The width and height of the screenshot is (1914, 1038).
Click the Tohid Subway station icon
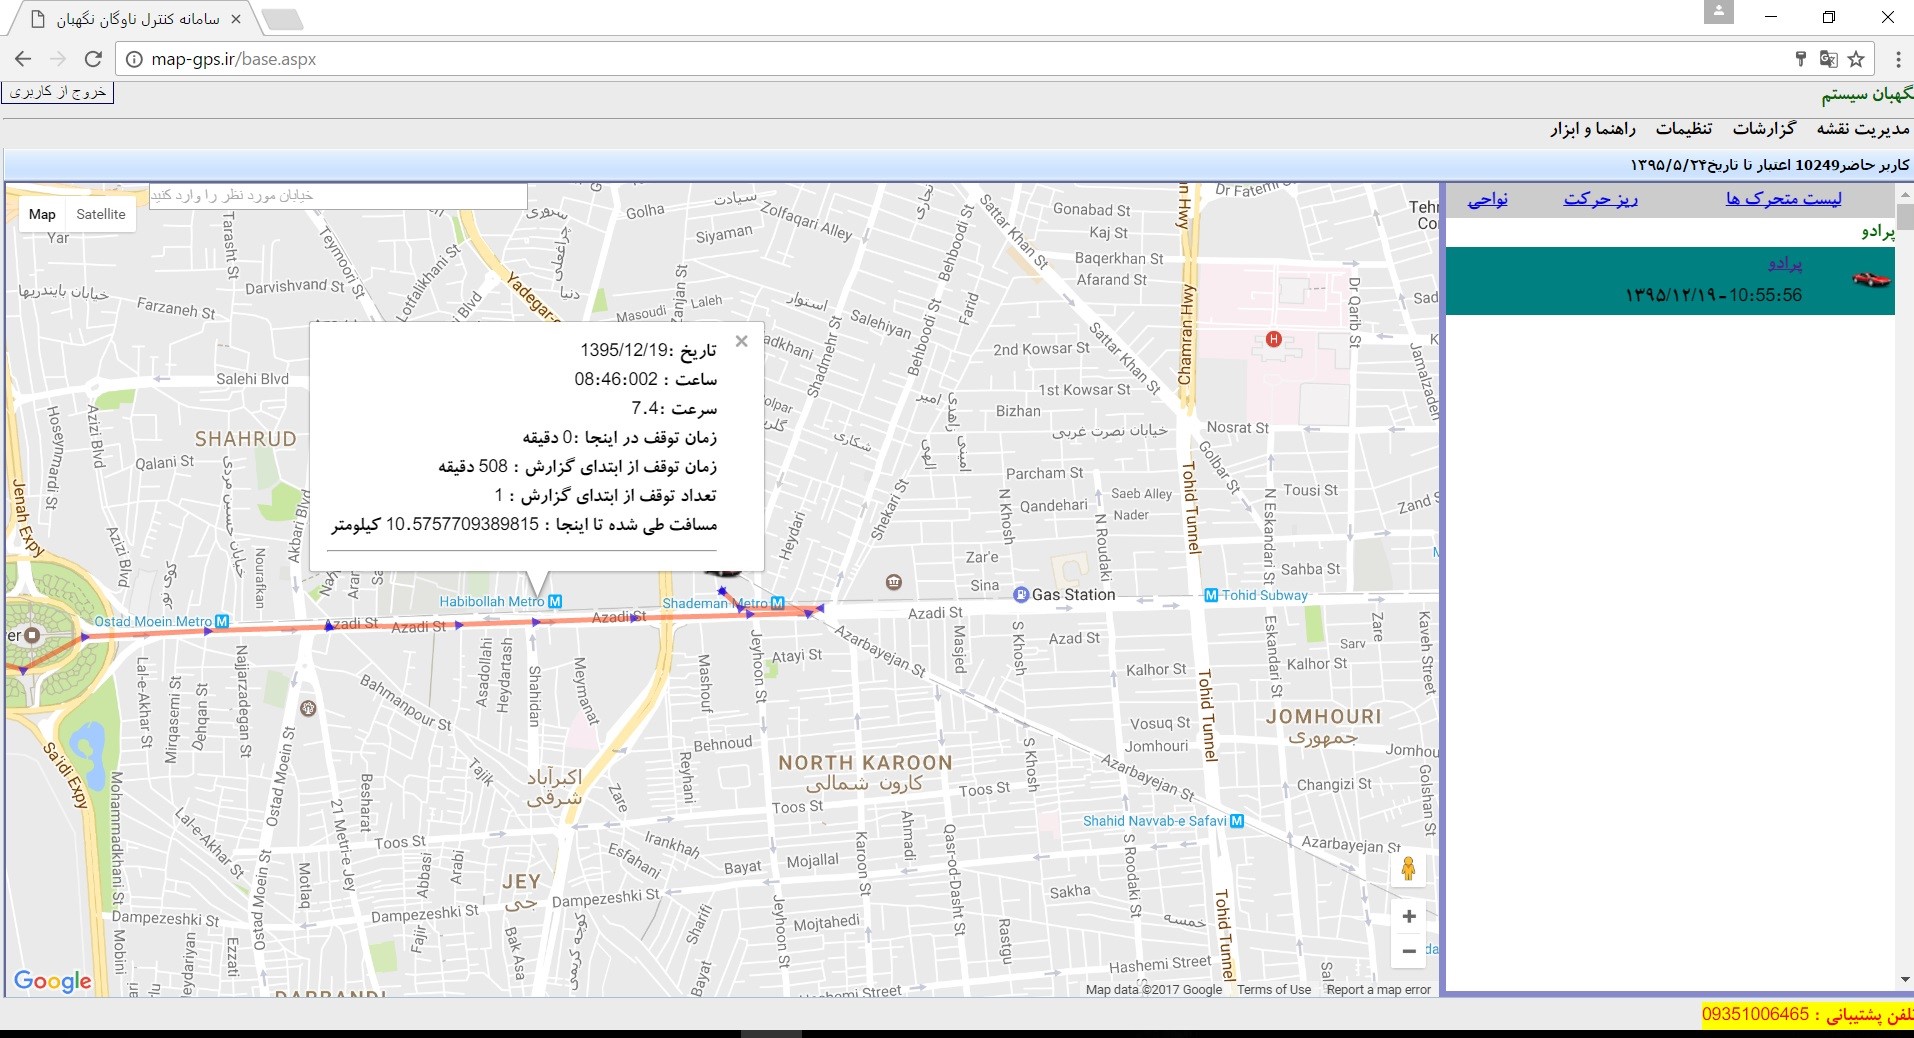tap(1211, 595)
